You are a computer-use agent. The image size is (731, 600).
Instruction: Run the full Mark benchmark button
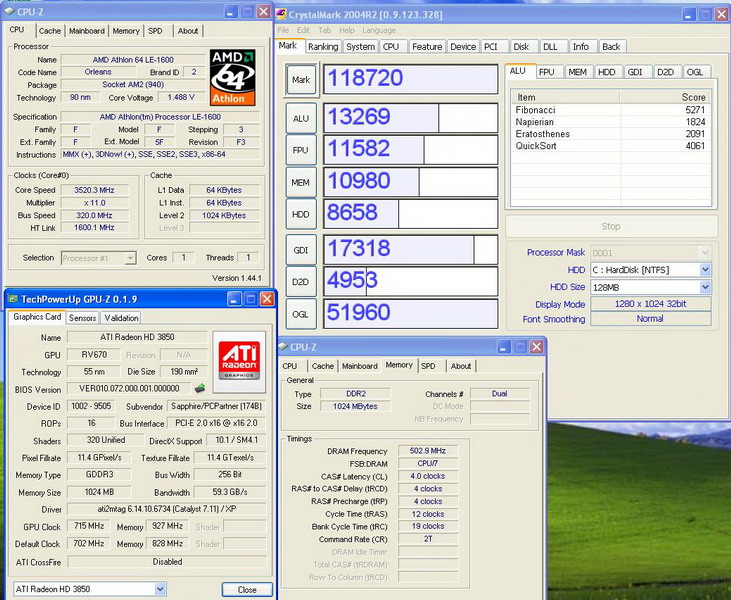(x=300, y=79)
